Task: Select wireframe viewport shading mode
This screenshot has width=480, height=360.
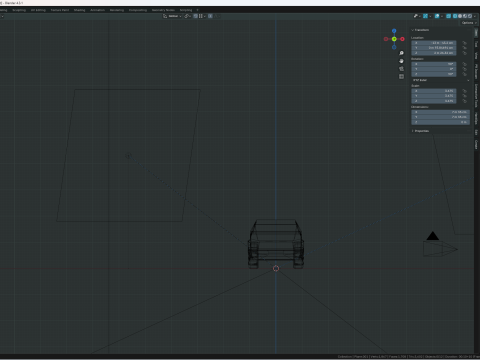Action: point(455,16)
